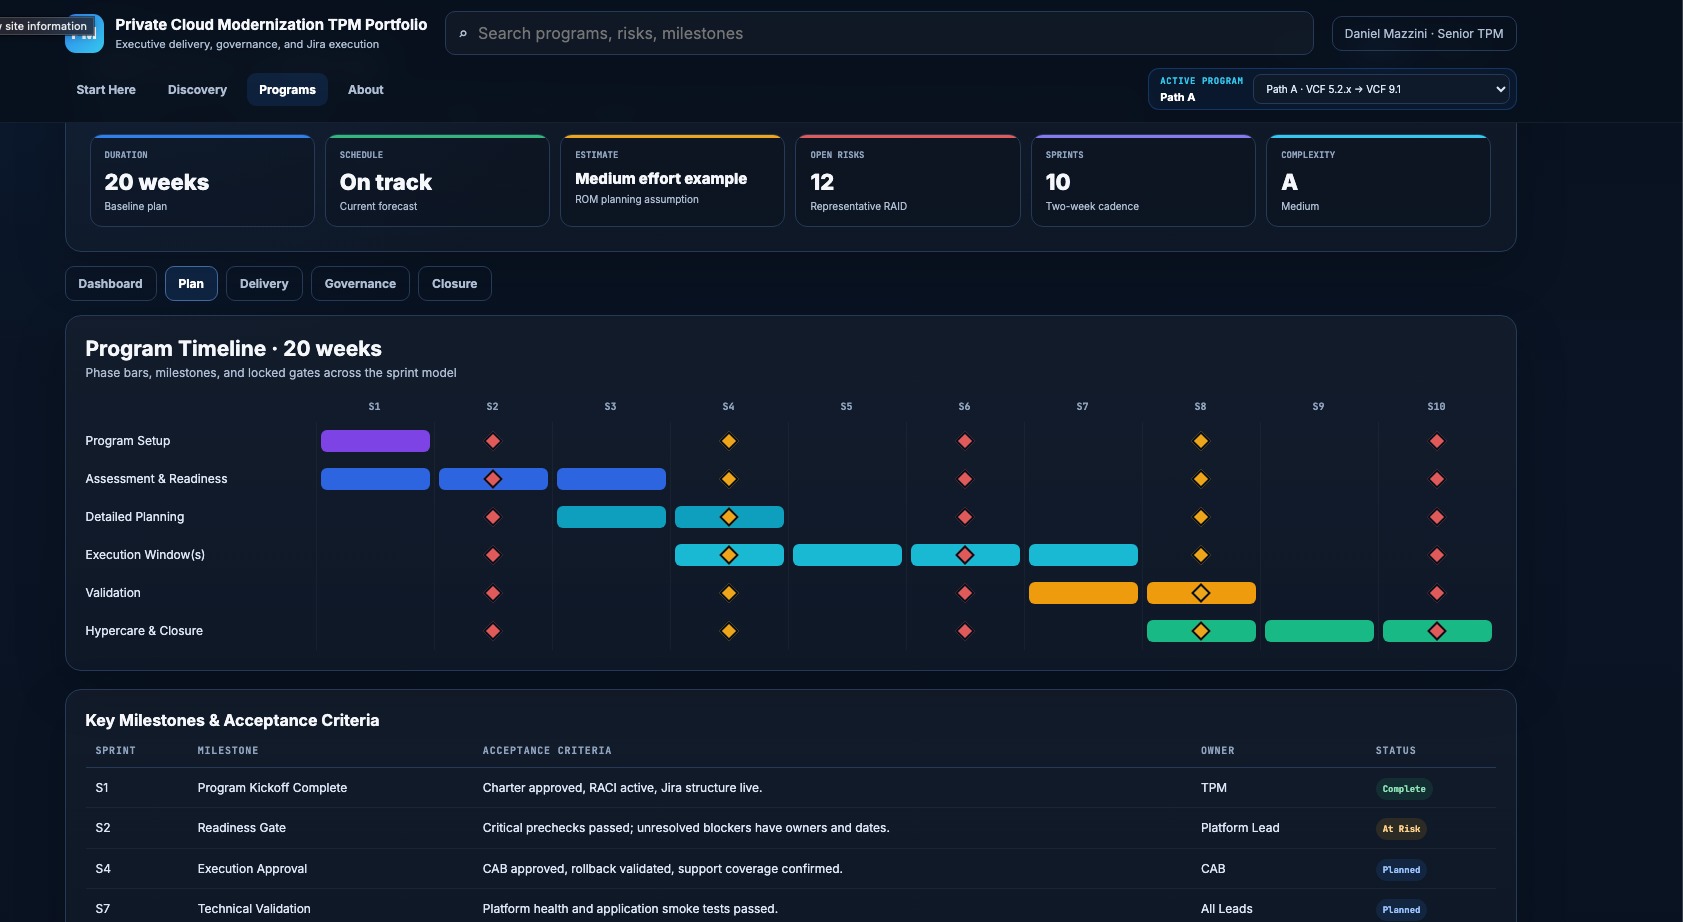Click the orange diamond in Program Setup S8

[1201, 441]
